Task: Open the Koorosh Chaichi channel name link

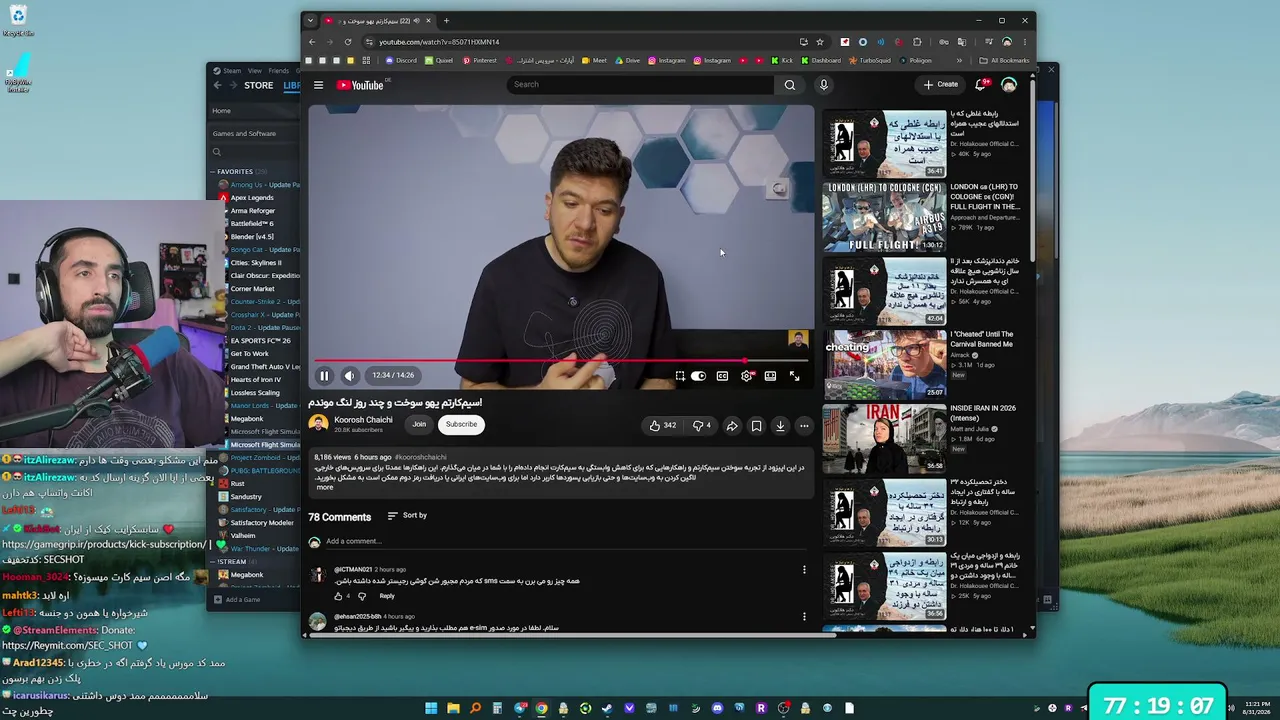Action: 363,420
